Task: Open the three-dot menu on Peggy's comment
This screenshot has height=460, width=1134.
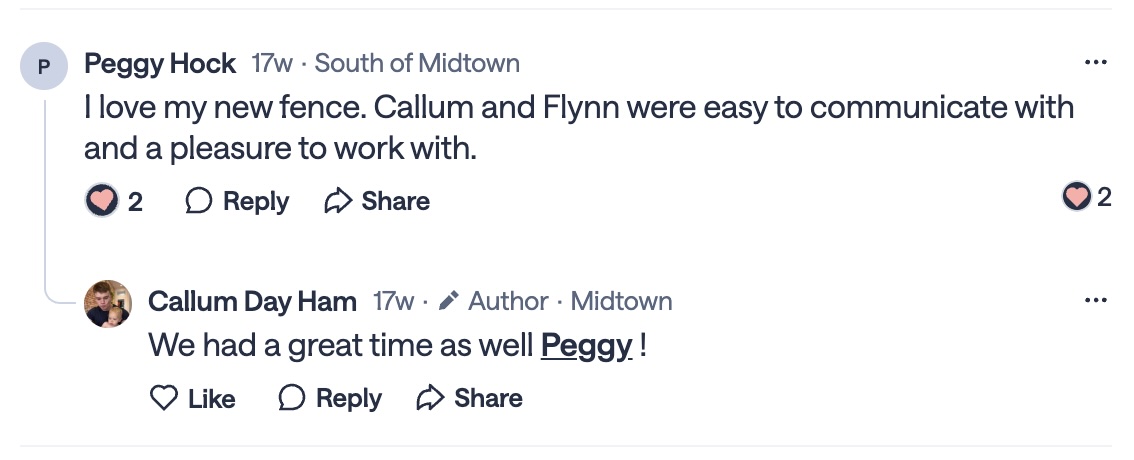Action: click(x=1096, y=64)
